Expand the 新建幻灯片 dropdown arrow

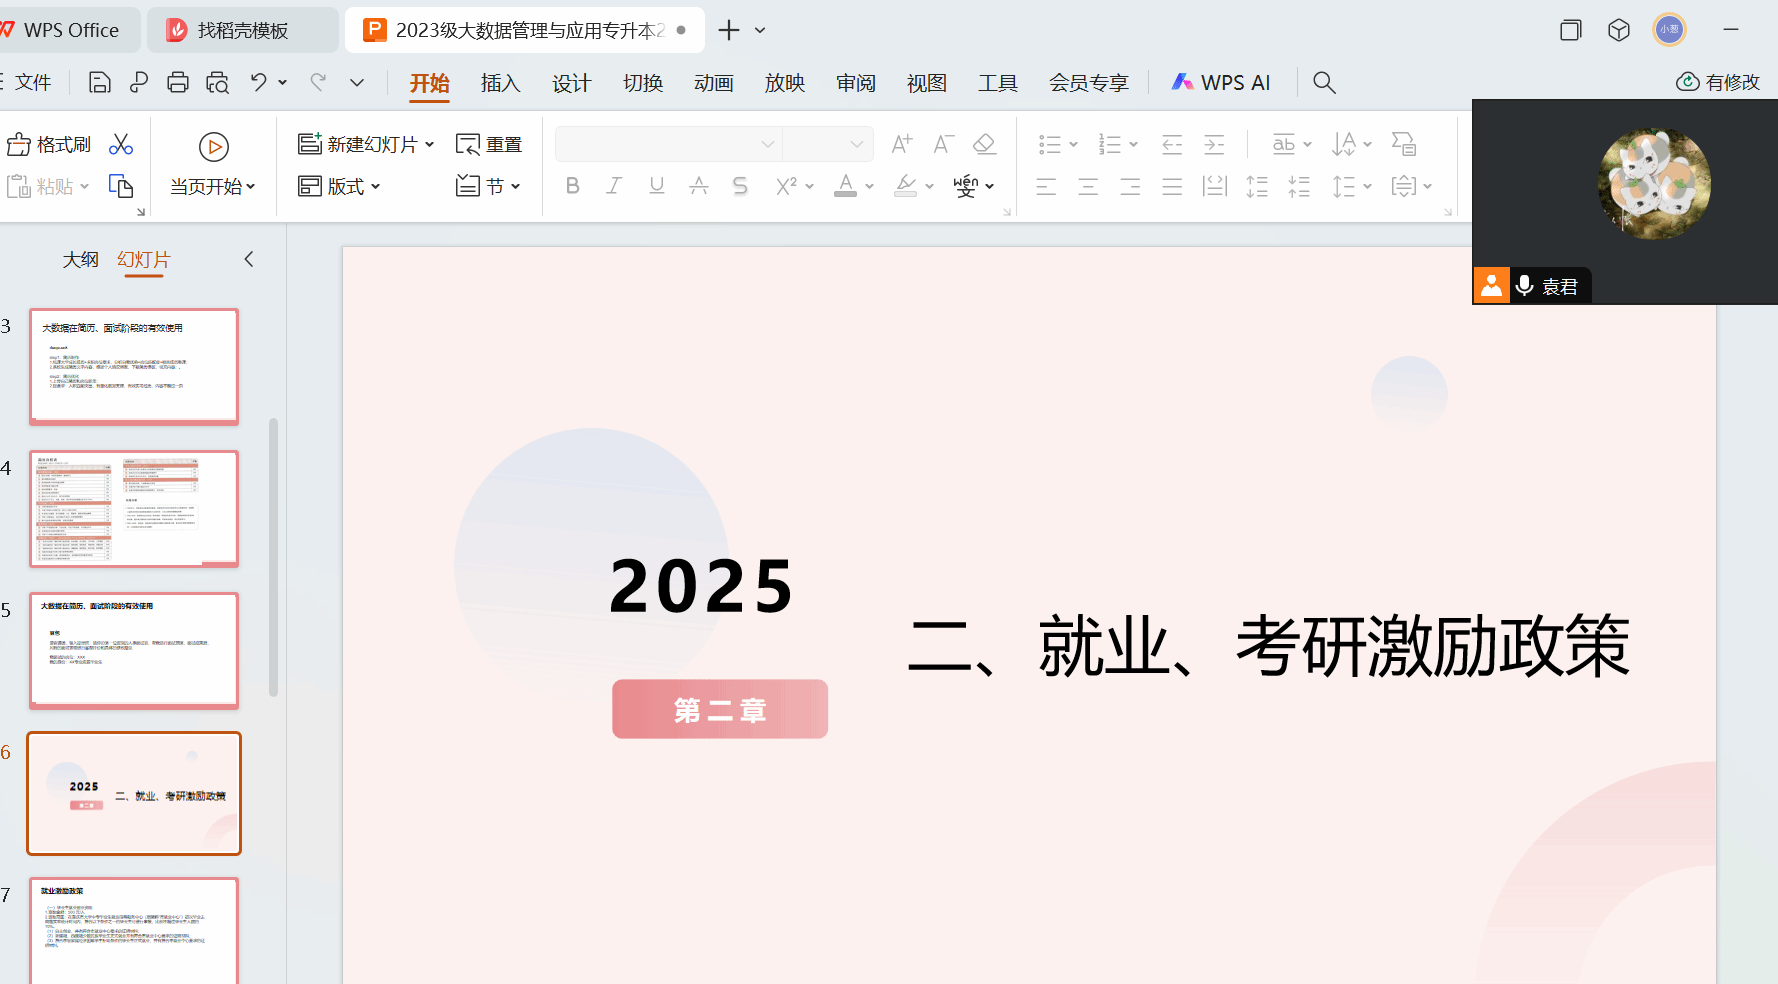(x=430, y=145)
